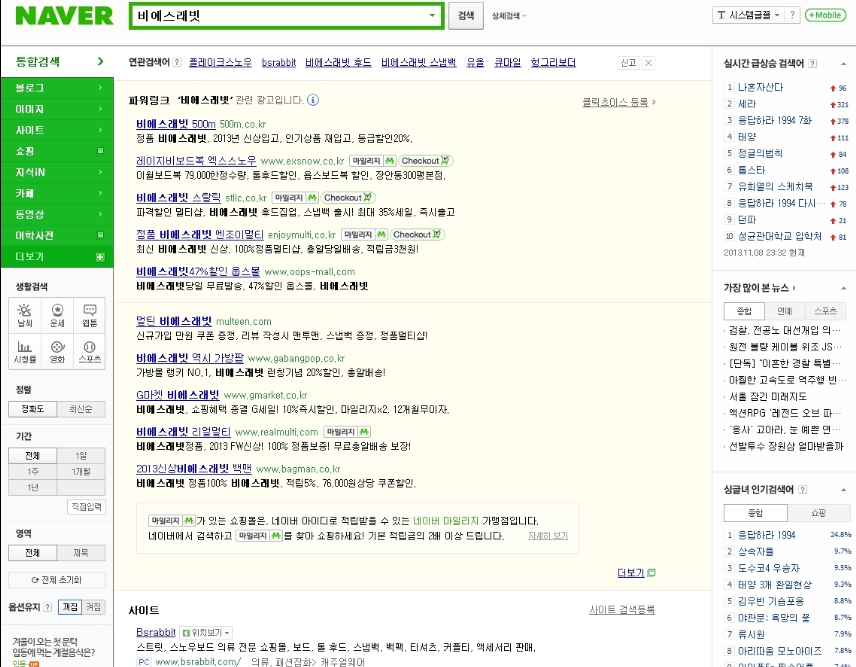Turn option keeping to 꺼짐
This screenshot has height=667, width=856.
pos(70,607)
